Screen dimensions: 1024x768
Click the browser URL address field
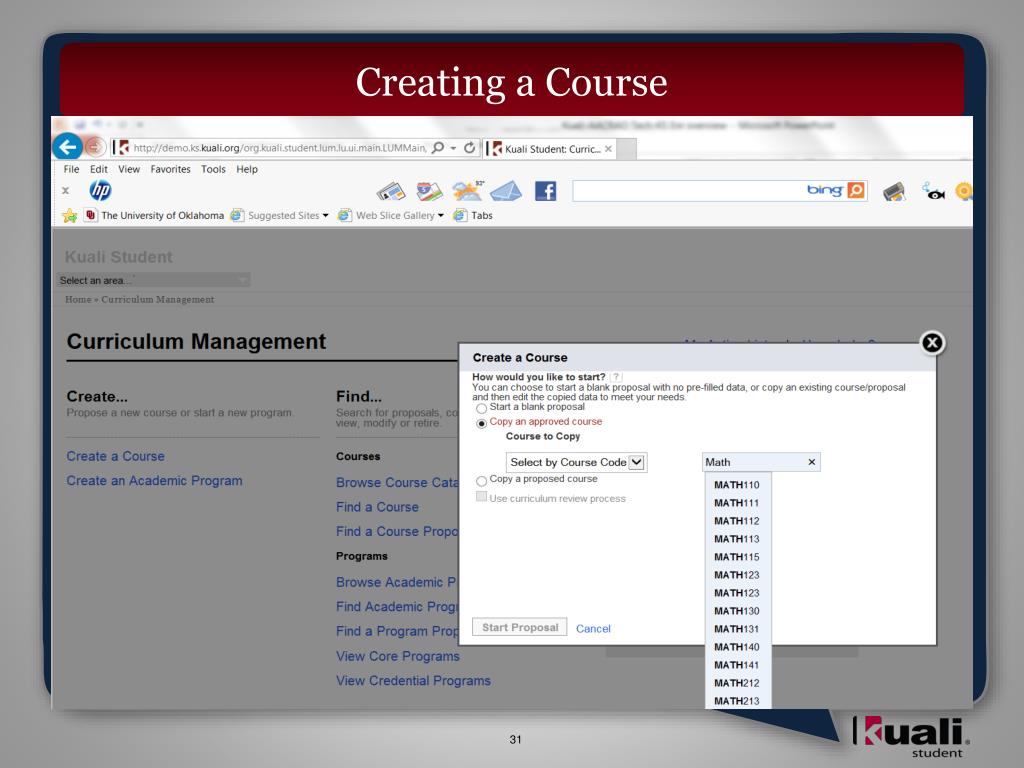280,148
